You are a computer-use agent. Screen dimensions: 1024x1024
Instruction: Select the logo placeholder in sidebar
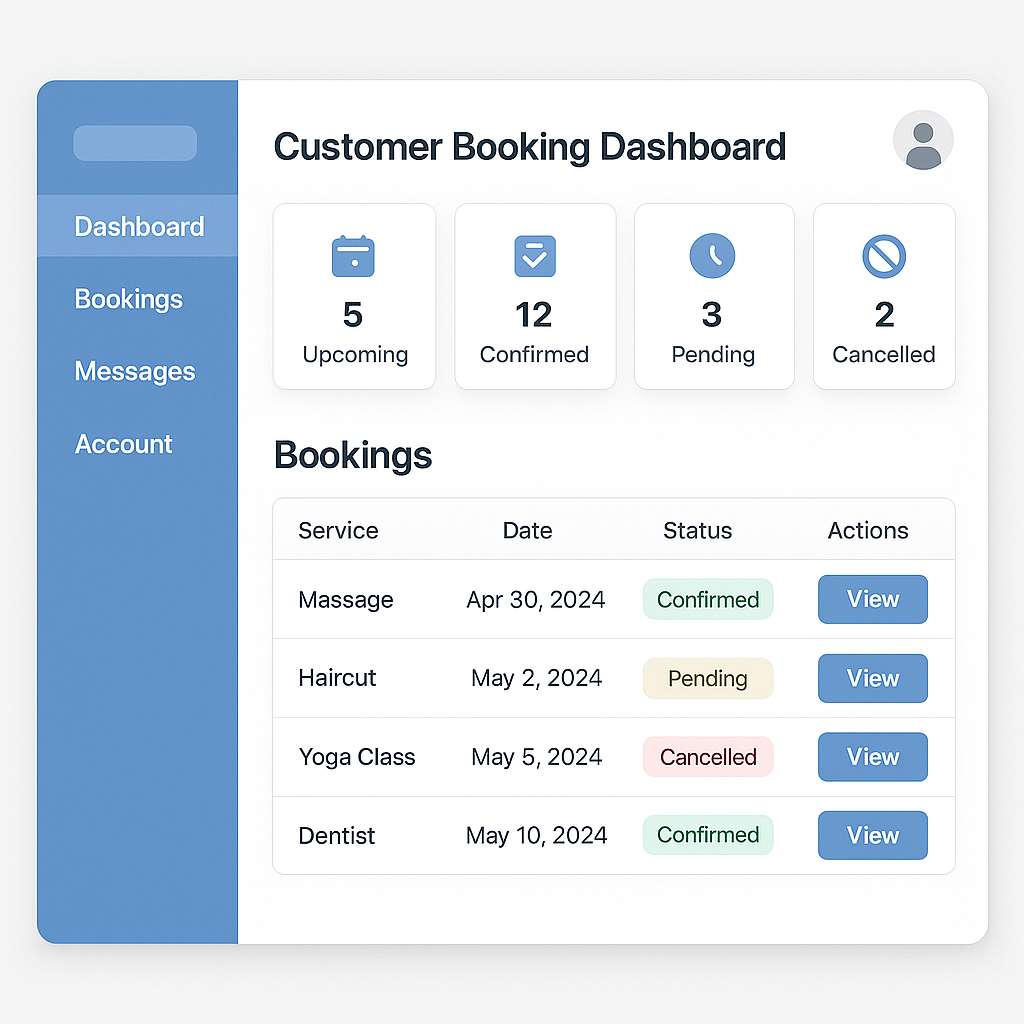coord(135,143)
